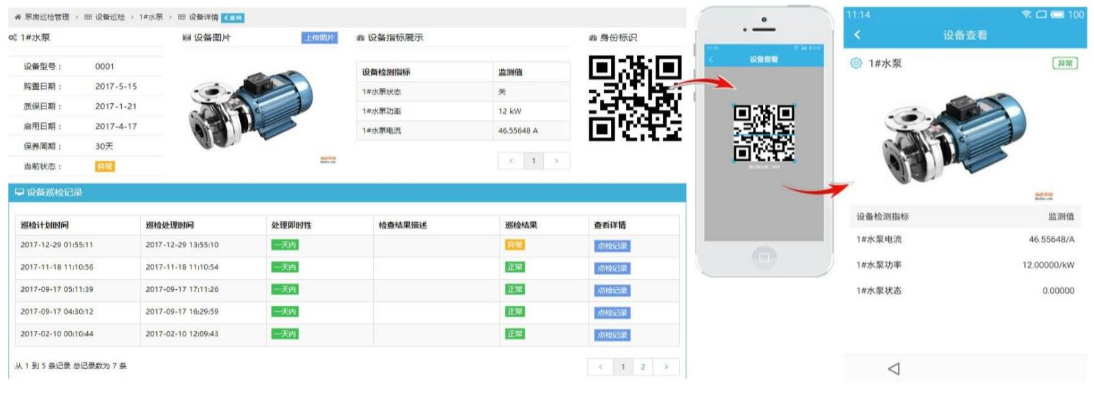Tap the pump photo in the mobile app

(x=955, y=138)
